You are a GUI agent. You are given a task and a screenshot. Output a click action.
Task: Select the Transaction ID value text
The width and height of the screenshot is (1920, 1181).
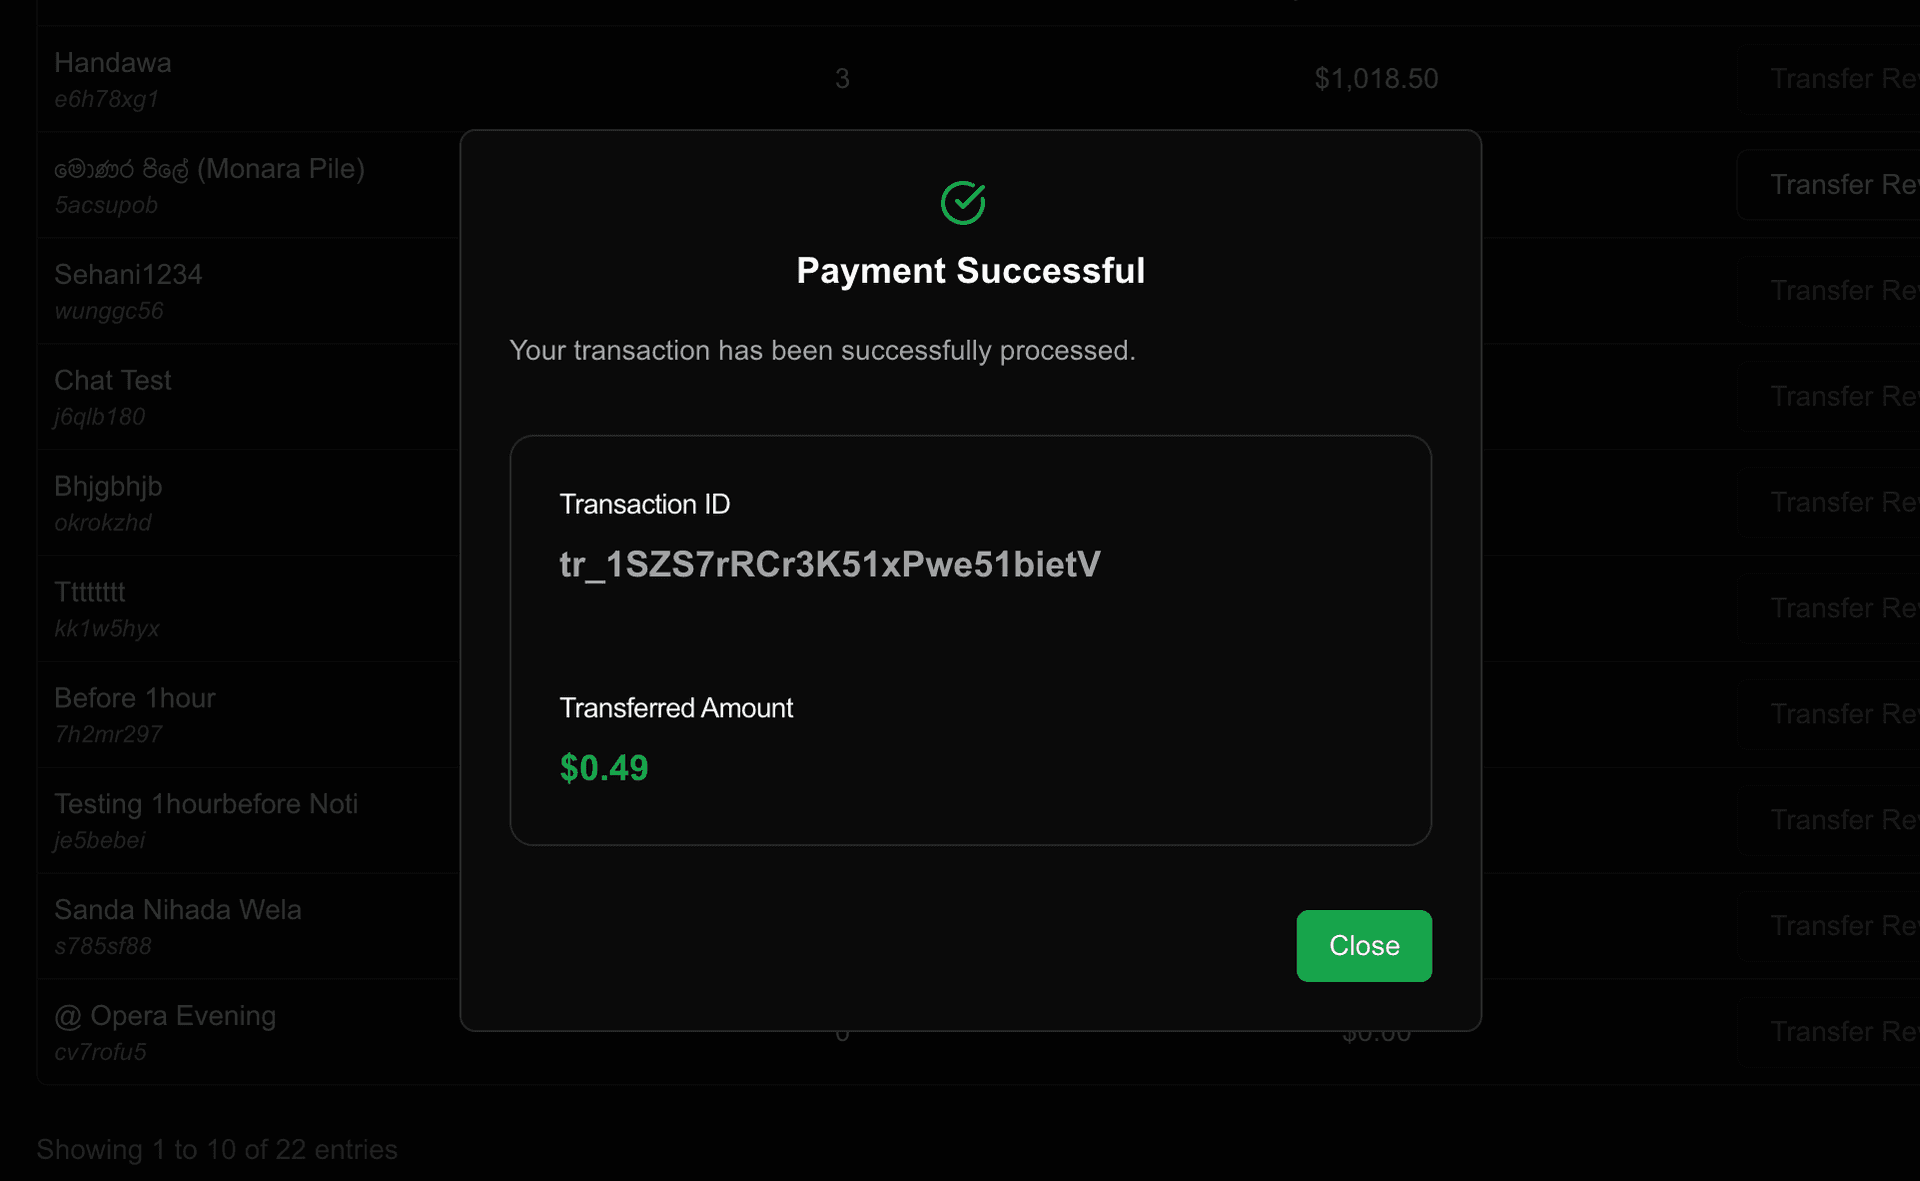[828, 563]
